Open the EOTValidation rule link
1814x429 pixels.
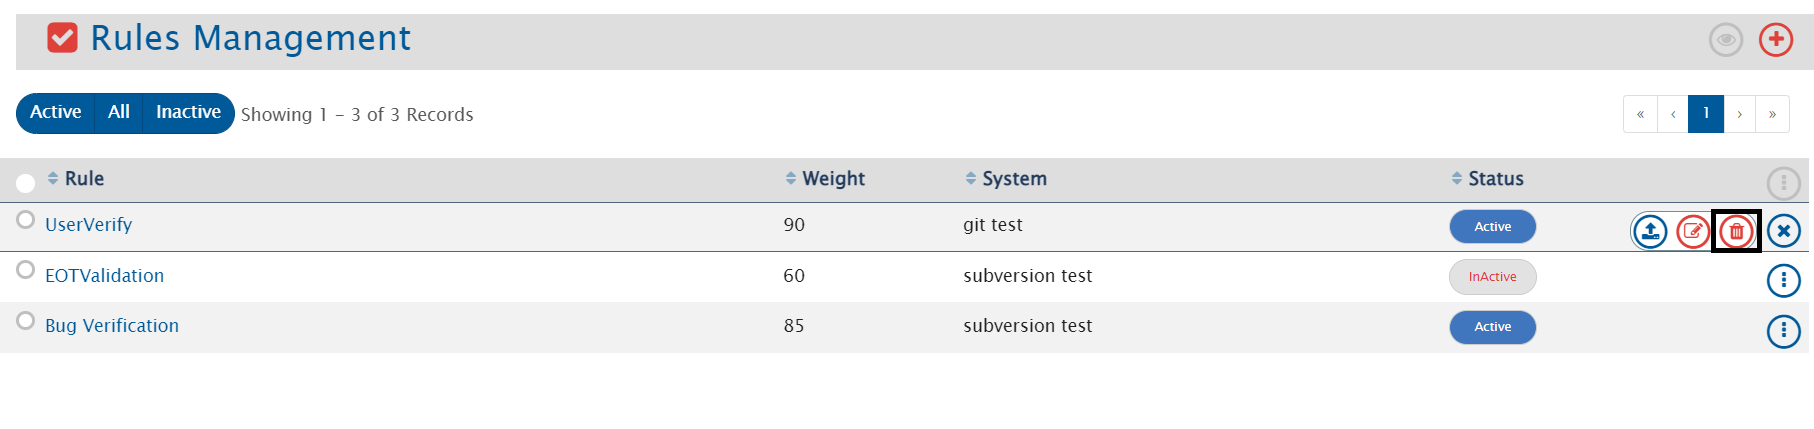104,276
